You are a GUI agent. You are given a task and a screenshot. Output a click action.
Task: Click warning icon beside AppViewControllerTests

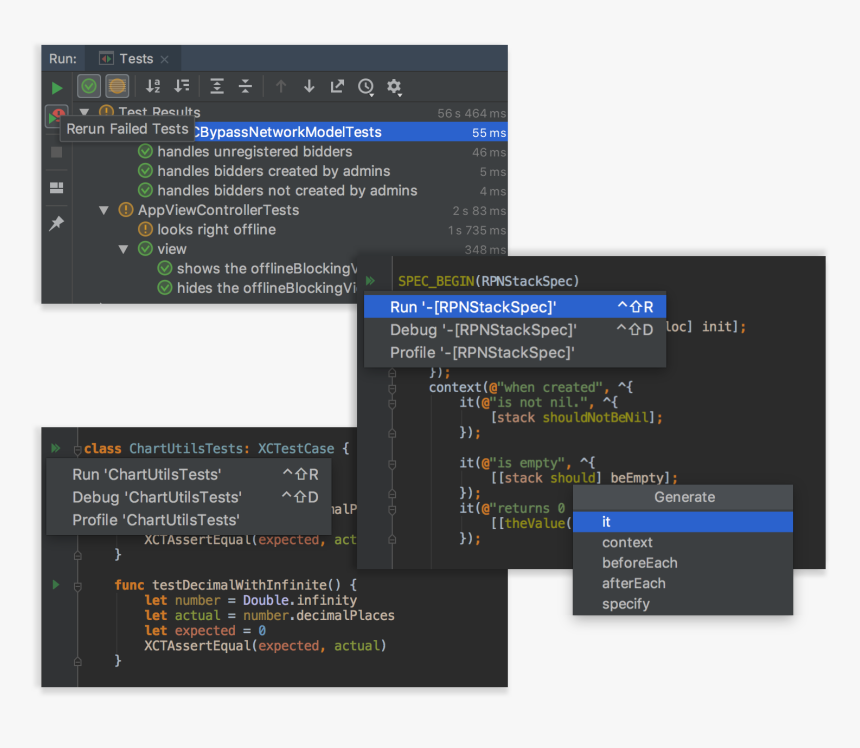coord(126,209)
